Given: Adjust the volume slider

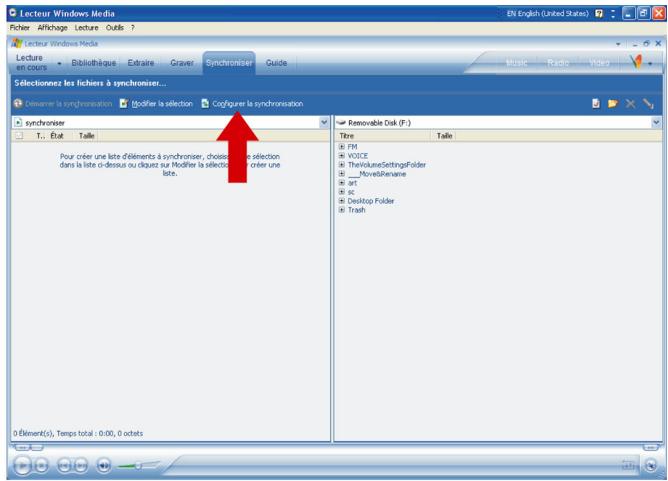Looking at the screenshot, I should [138, 466].
